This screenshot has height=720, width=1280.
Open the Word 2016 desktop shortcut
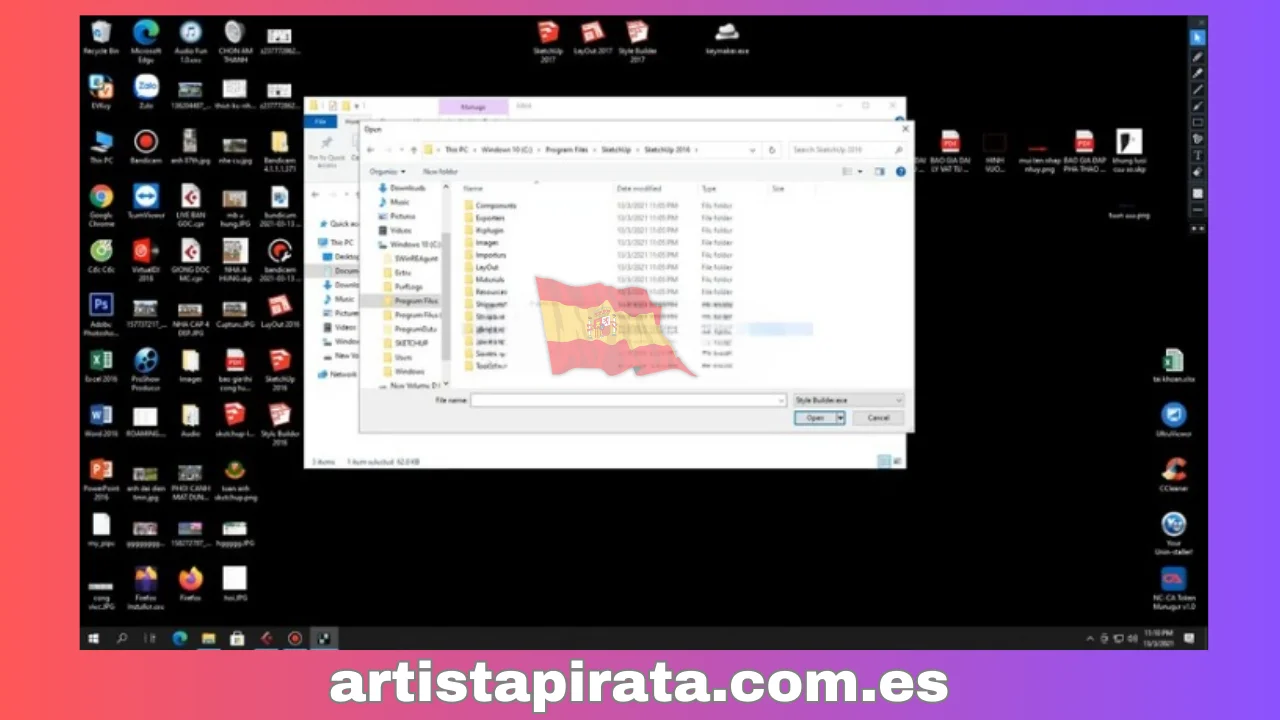(101, 421)
